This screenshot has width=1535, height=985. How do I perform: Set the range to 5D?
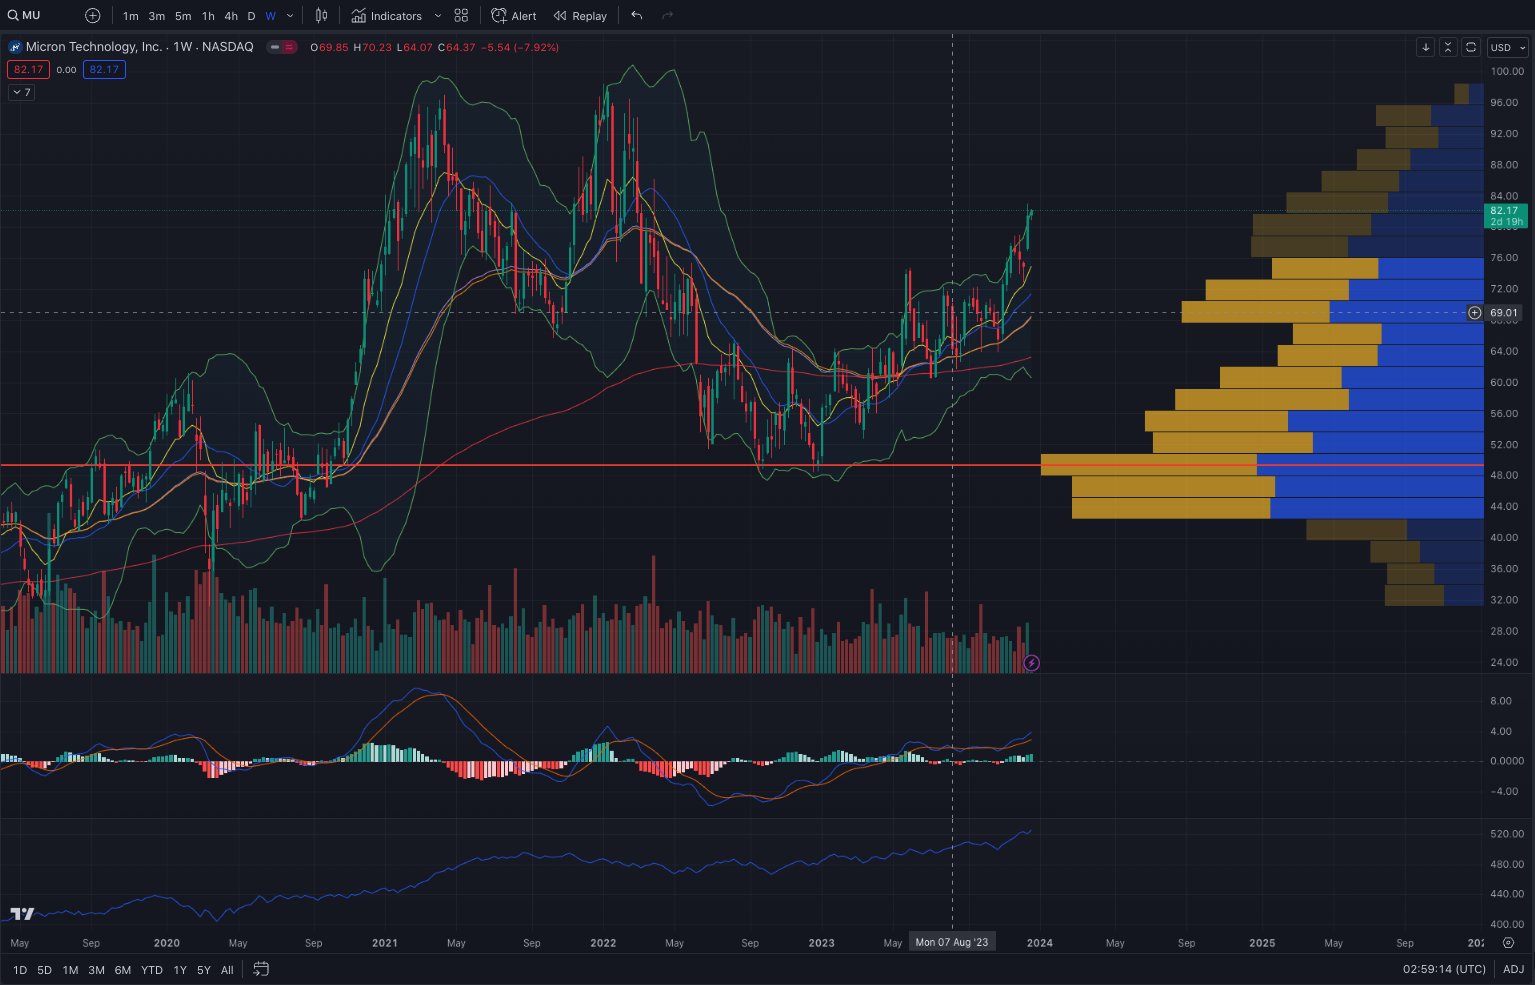45,970
